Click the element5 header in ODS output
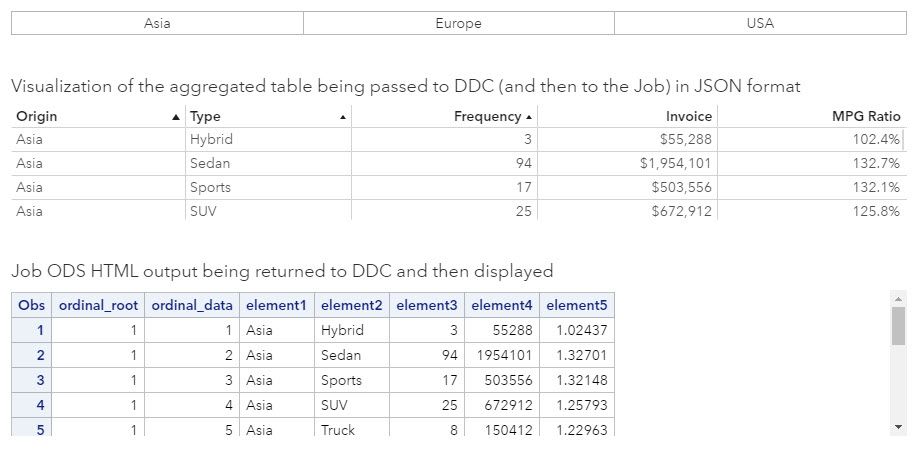 pyautogui.click(x=577, y=305)
